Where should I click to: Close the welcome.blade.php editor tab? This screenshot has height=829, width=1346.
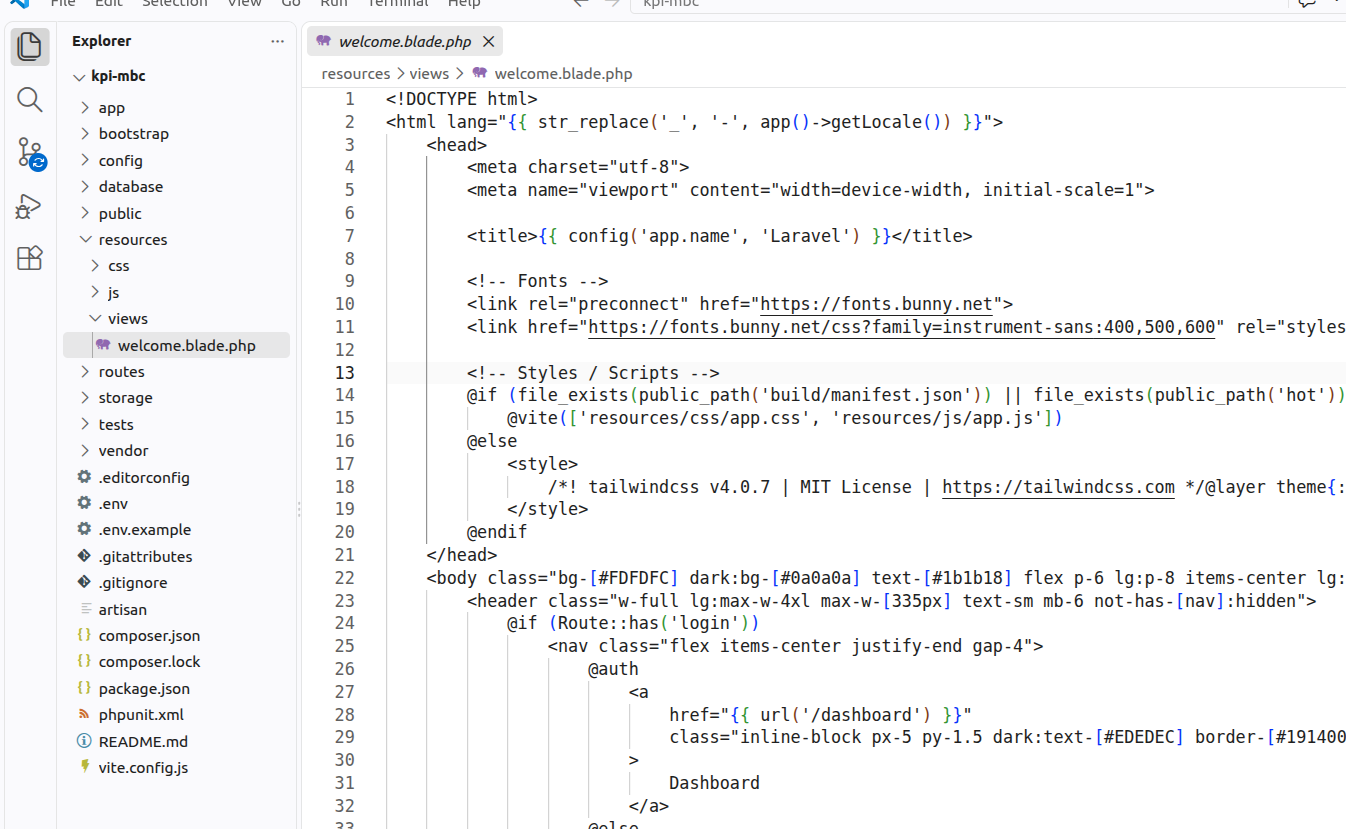(489, 42)
